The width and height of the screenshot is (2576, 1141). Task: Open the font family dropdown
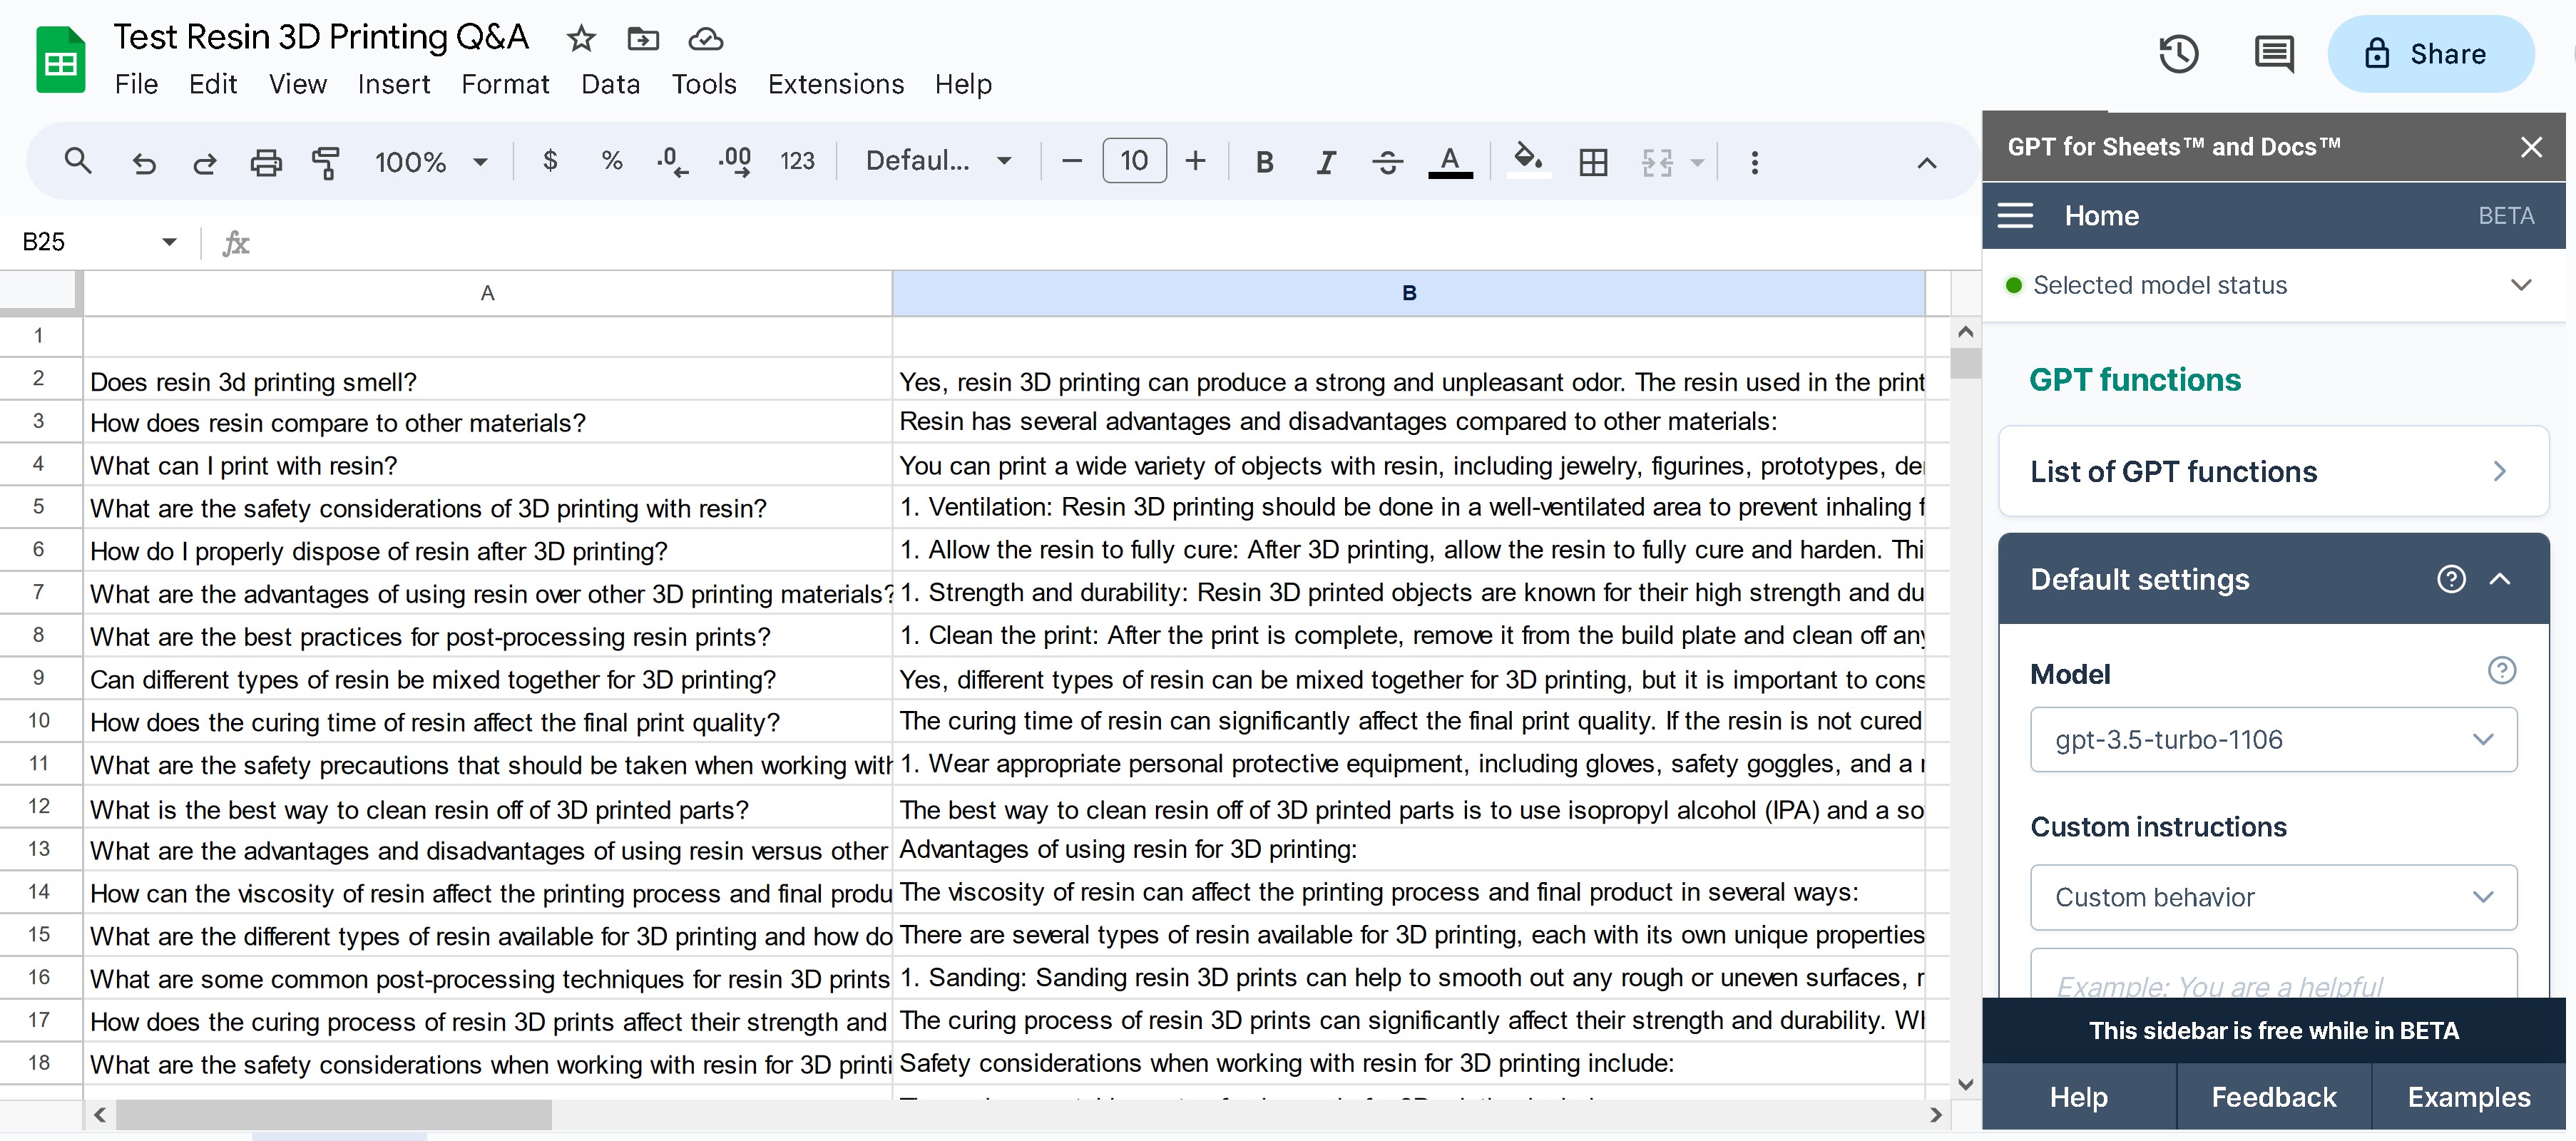pos(938,161)
